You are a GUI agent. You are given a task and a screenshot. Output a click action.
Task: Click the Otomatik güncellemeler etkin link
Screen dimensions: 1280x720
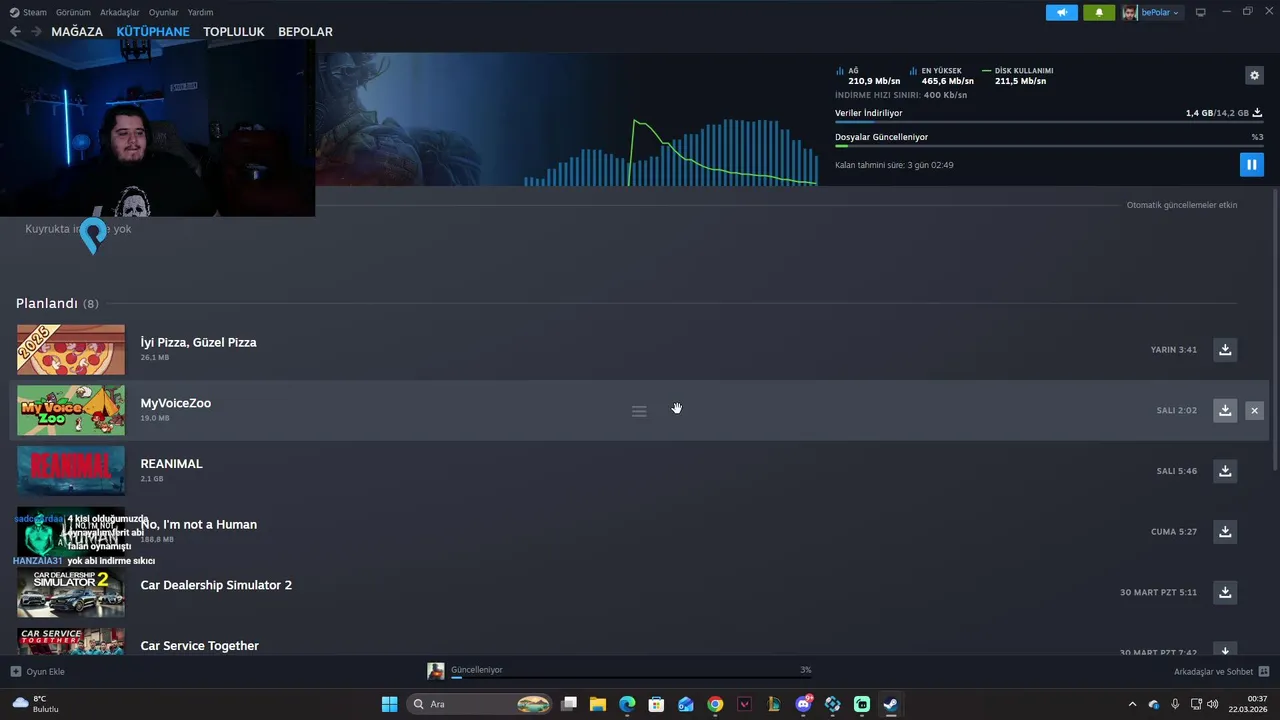pyautogui.click(x=1182, y=205)
